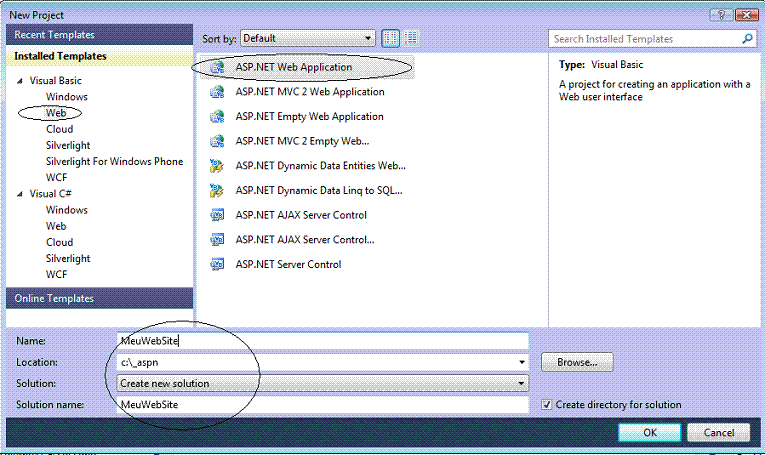Click the Dynamic Data Linq to SQL icon

point(217,190)
